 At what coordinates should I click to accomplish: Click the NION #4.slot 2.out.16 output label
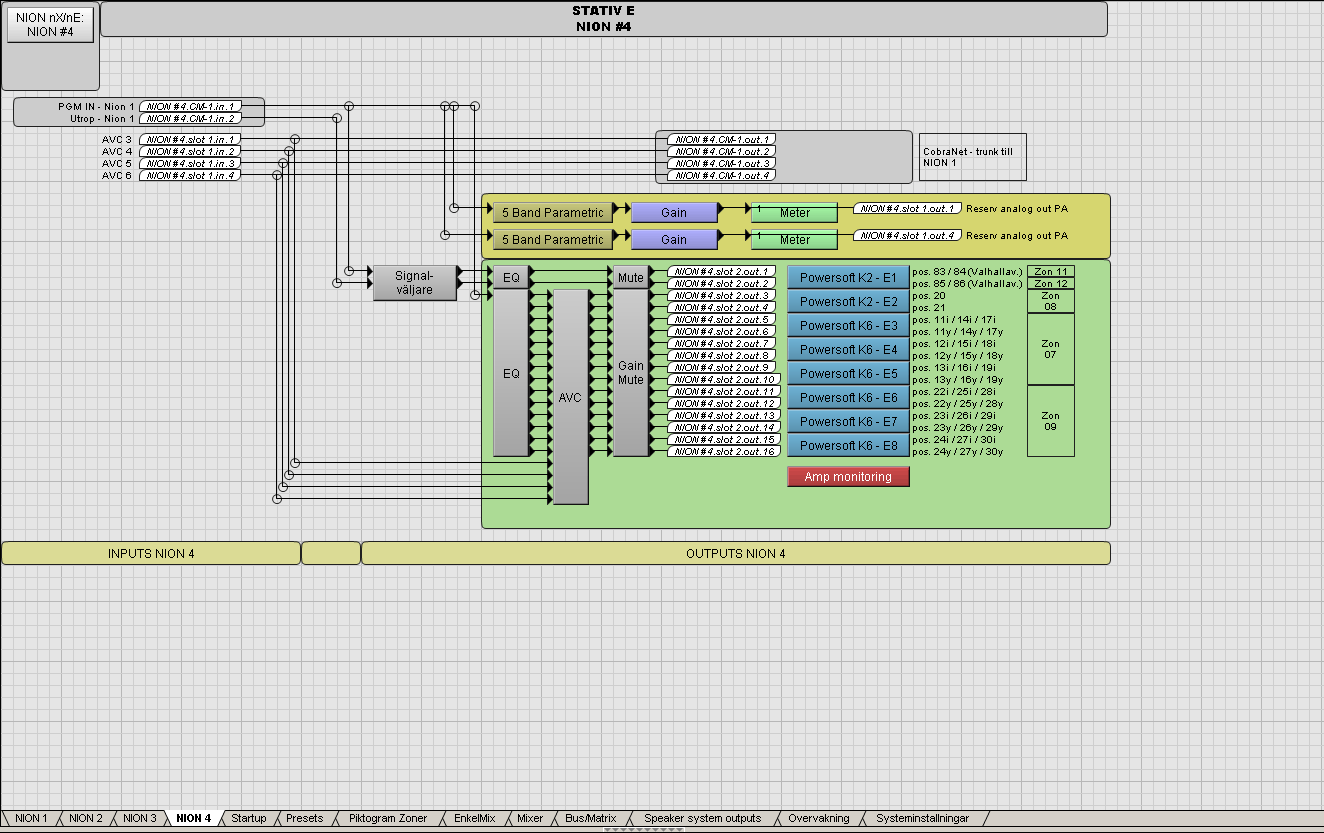pyautogui.click(x=723, y=452)
